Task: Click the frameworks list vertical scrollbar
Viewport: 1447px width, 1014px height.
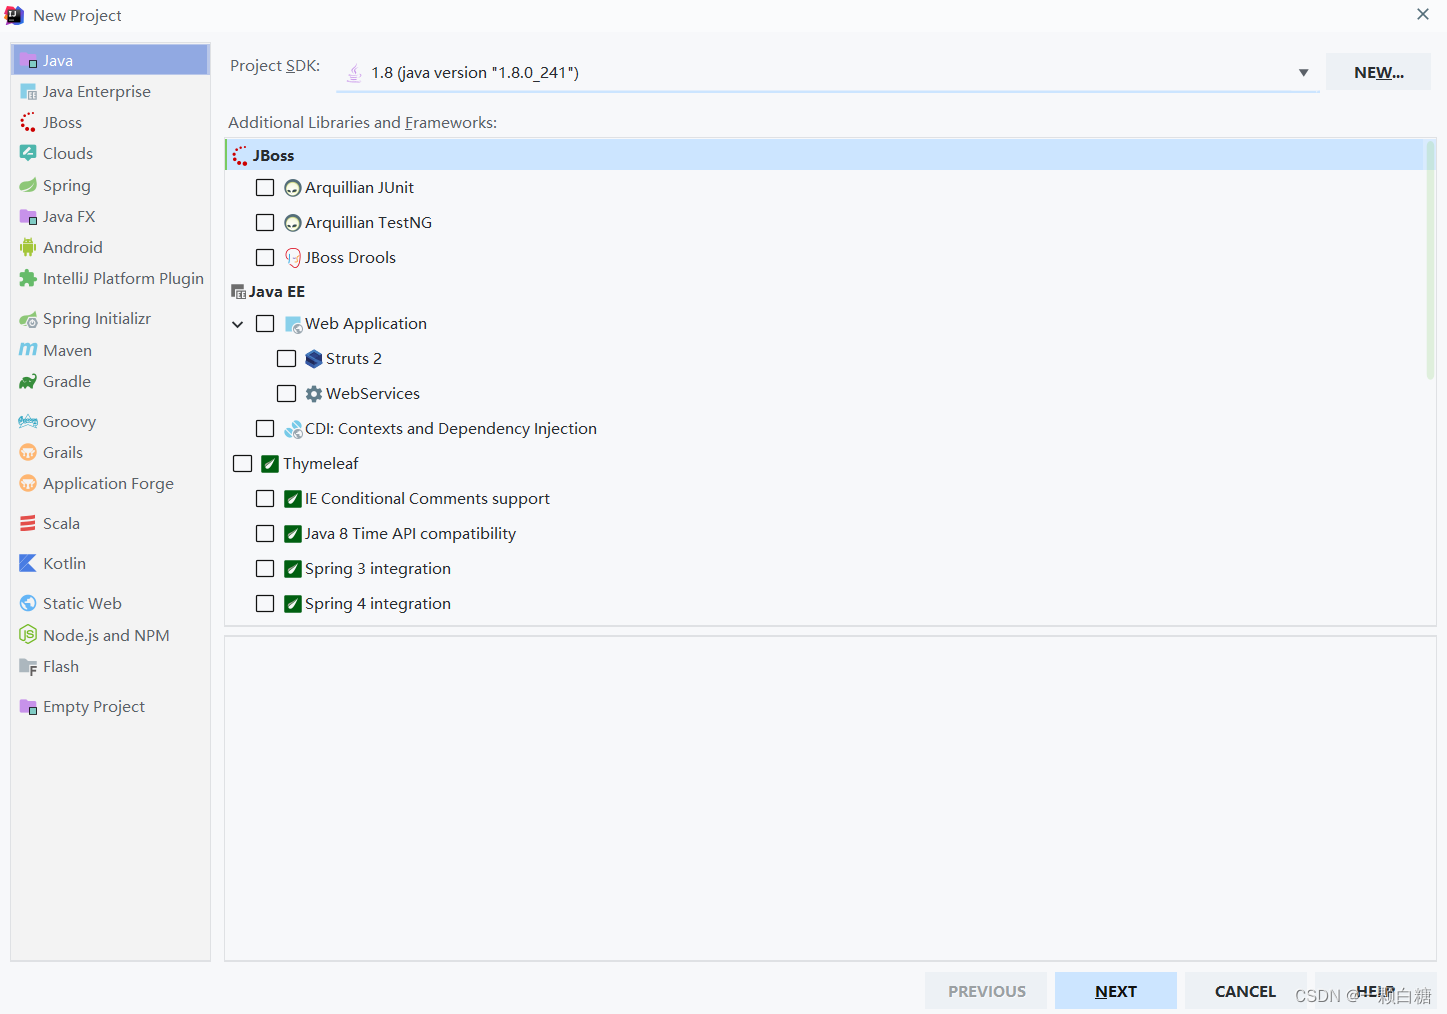Action: [x=1430, y=260]
